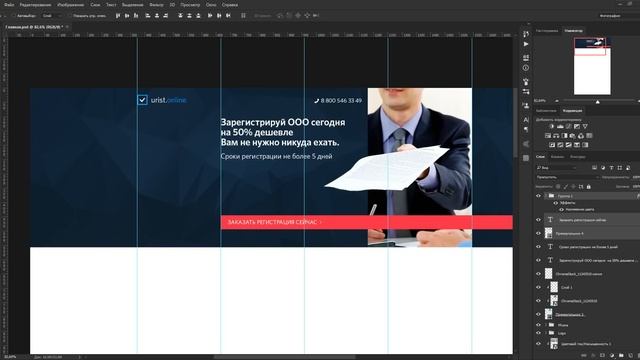
Task: Add an Invert adjustment
Action: pos(552,145)
